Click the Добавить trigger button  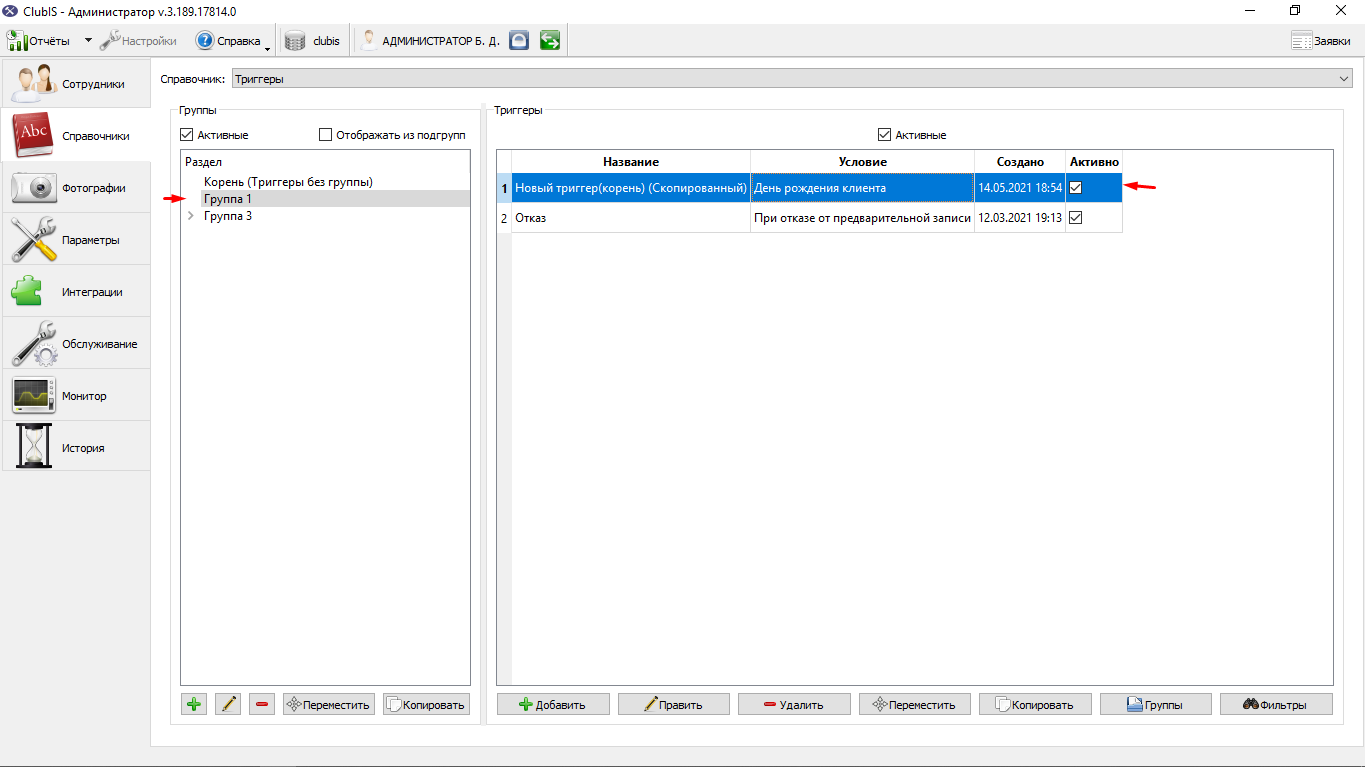[553, 704]
